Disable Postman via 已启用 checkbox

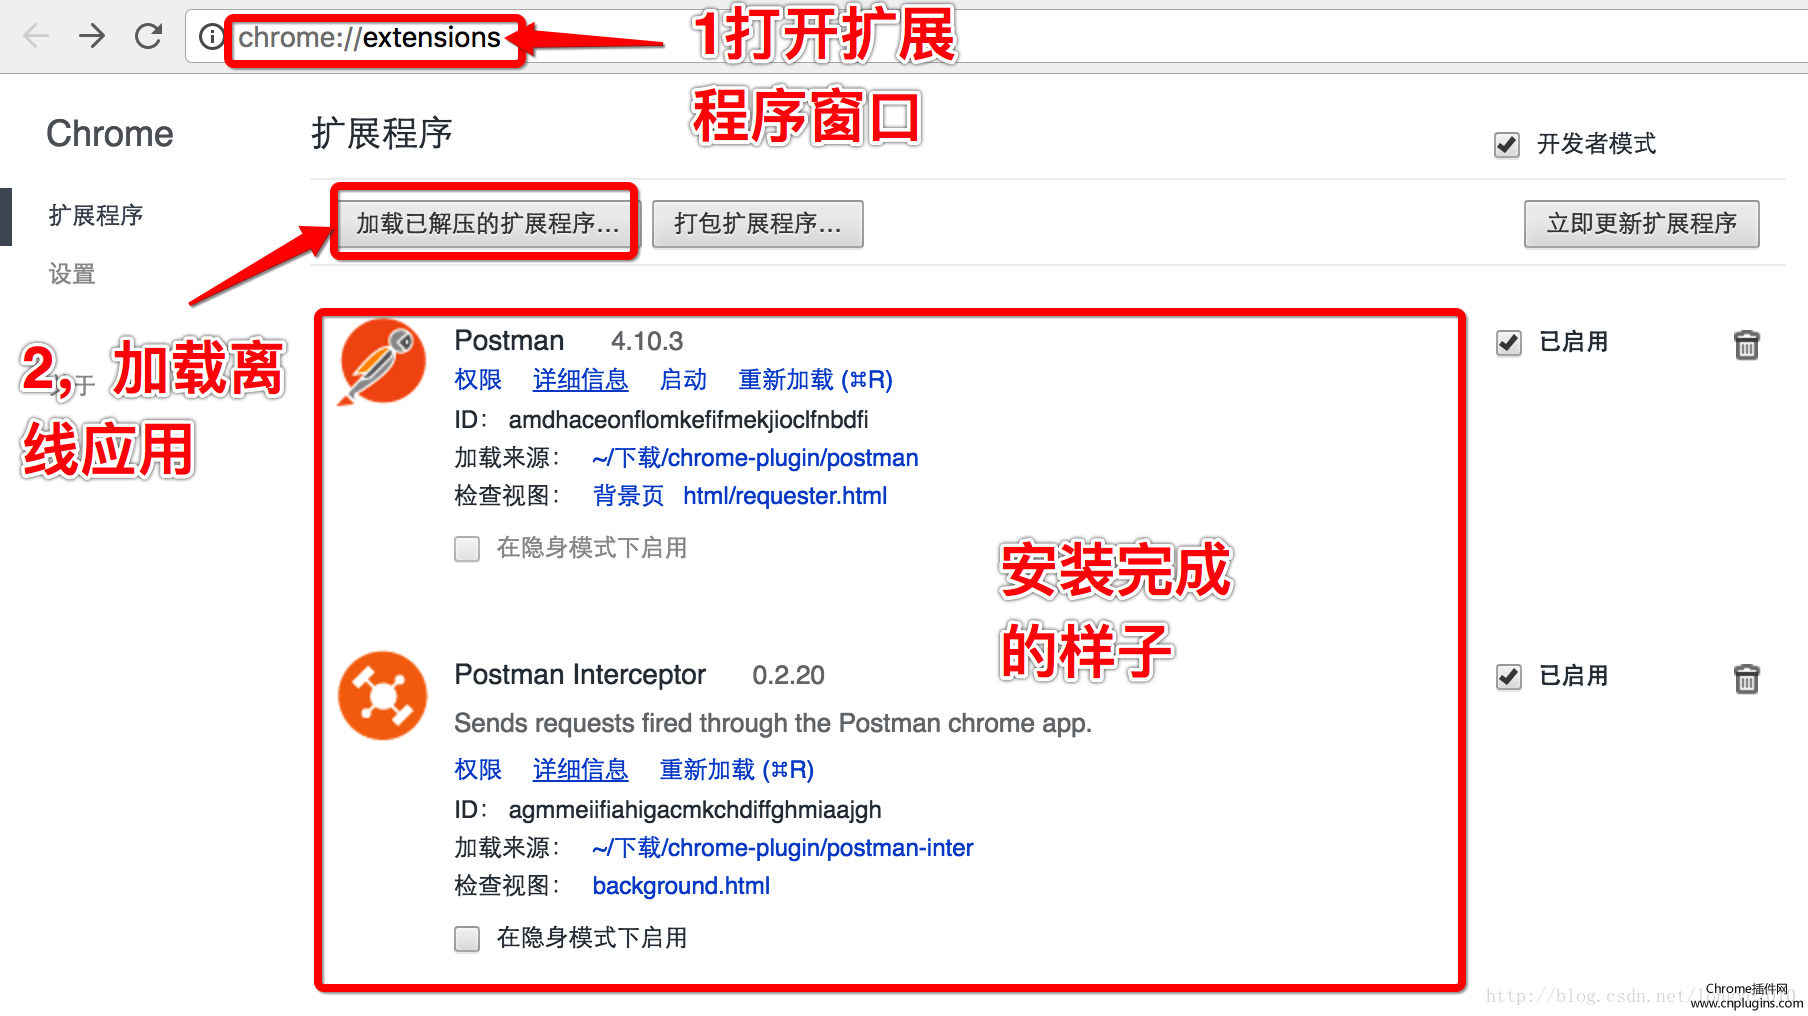1508,343
